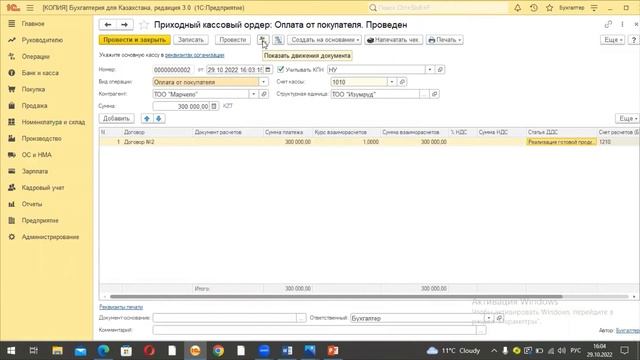This screenshot has height=360, width=640.
Task: Open Реквизиты печати link
Action: pos(121,307)
